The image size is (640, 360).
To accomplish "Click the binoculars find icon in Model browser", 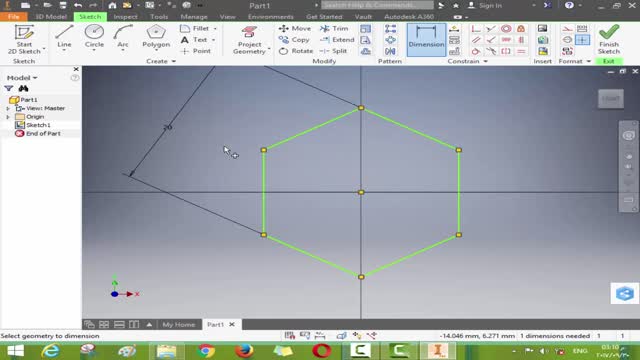I will [23, 88].
